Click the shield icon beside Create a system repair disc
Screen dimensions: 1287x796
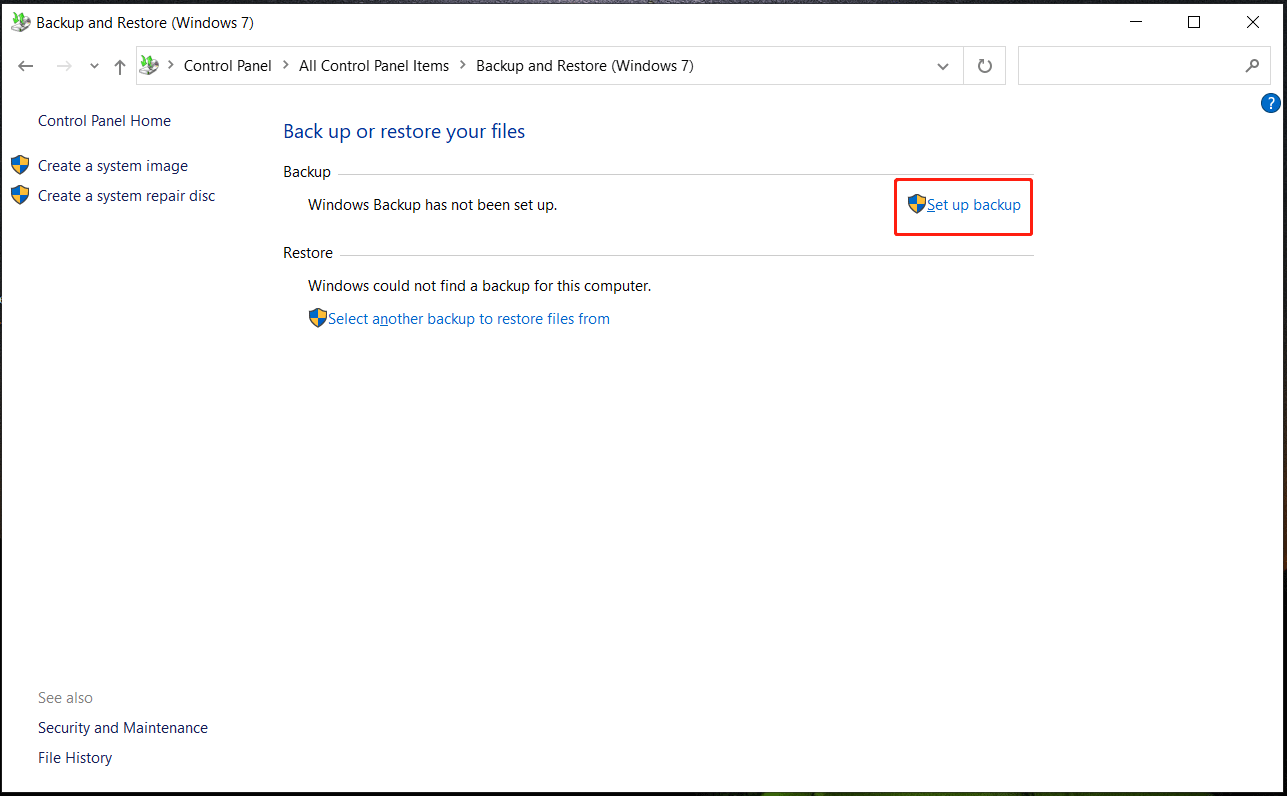tap(19, 194)
